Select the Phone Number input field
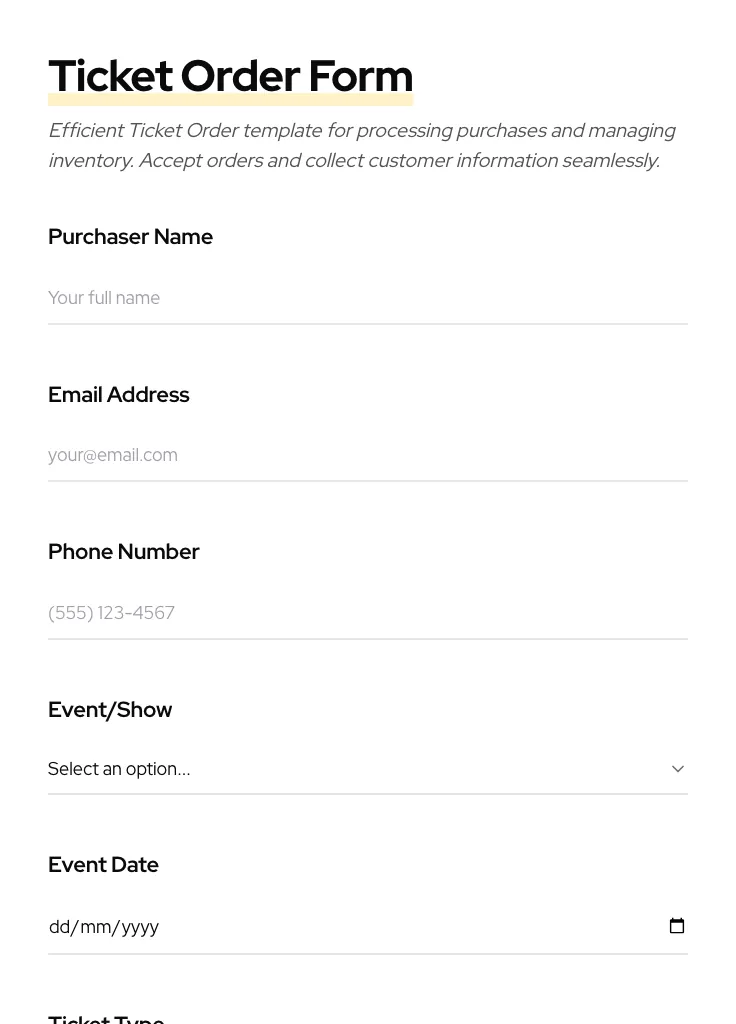 tap(367, 612)
